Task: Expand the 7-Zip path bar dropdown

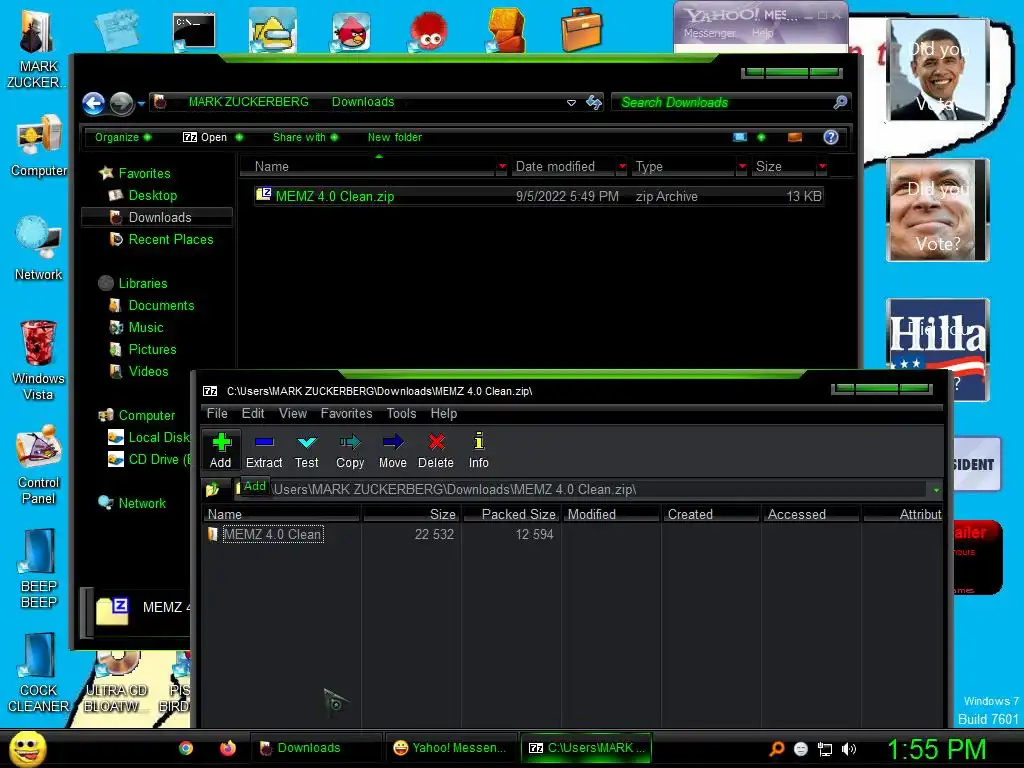Action: [936, 490]
